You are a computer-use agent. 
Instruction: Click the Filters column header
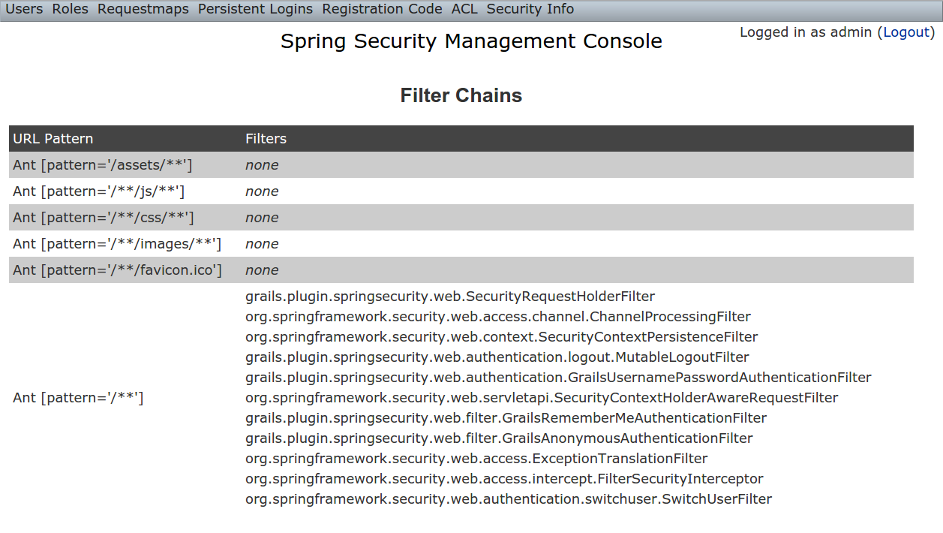pos(266,139)
